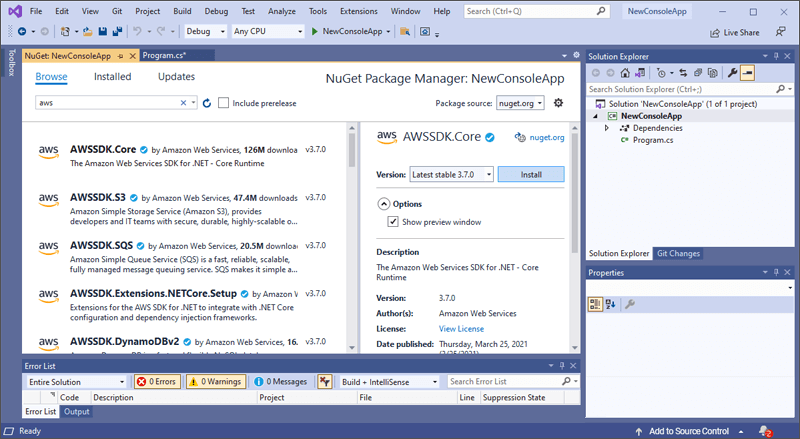The width and height of the screenshot is (800, 439).
Task: Click Property Pages wrench in Properties panel
Action: coord(630,305)
